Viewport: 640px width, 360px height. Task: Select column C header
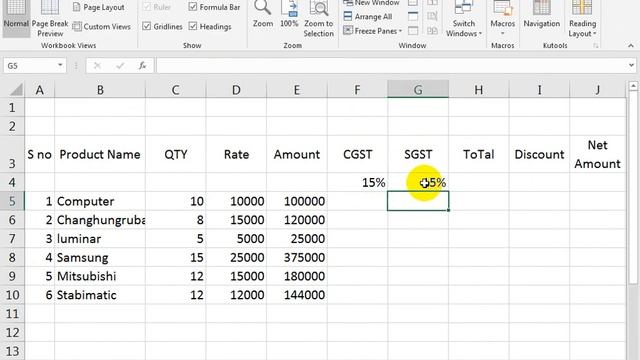[x=176, y=90]
